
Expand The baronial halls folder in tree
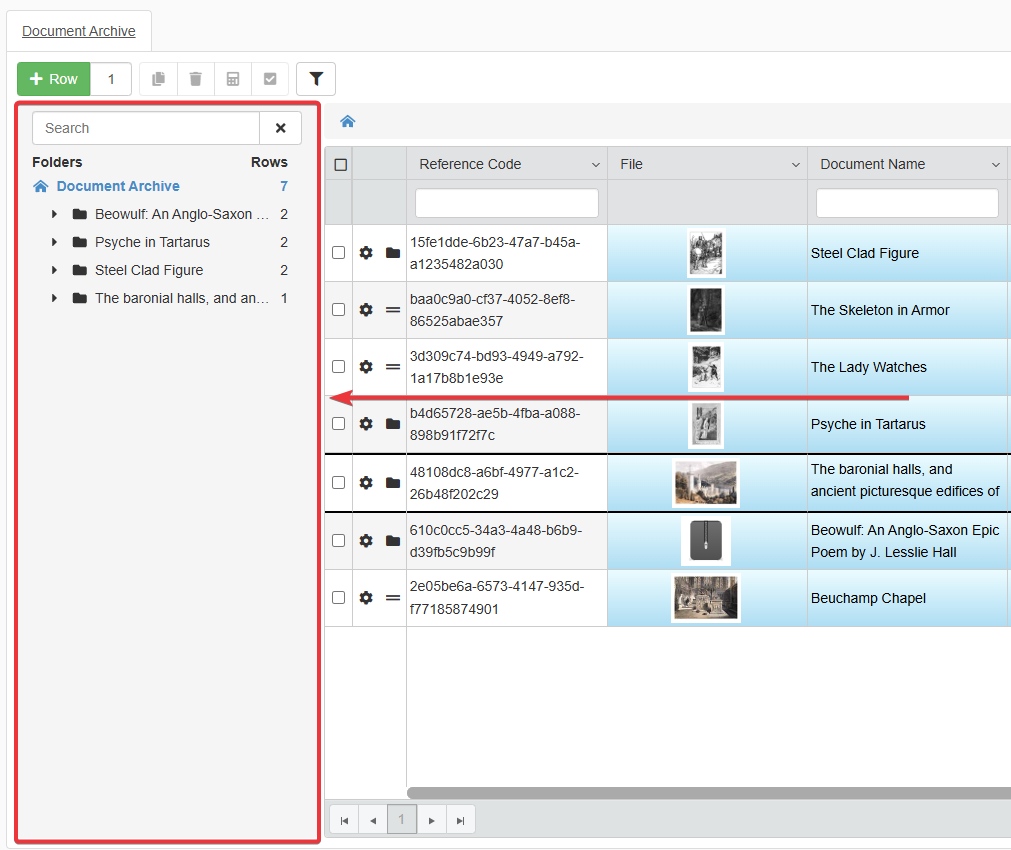point(54,298)
